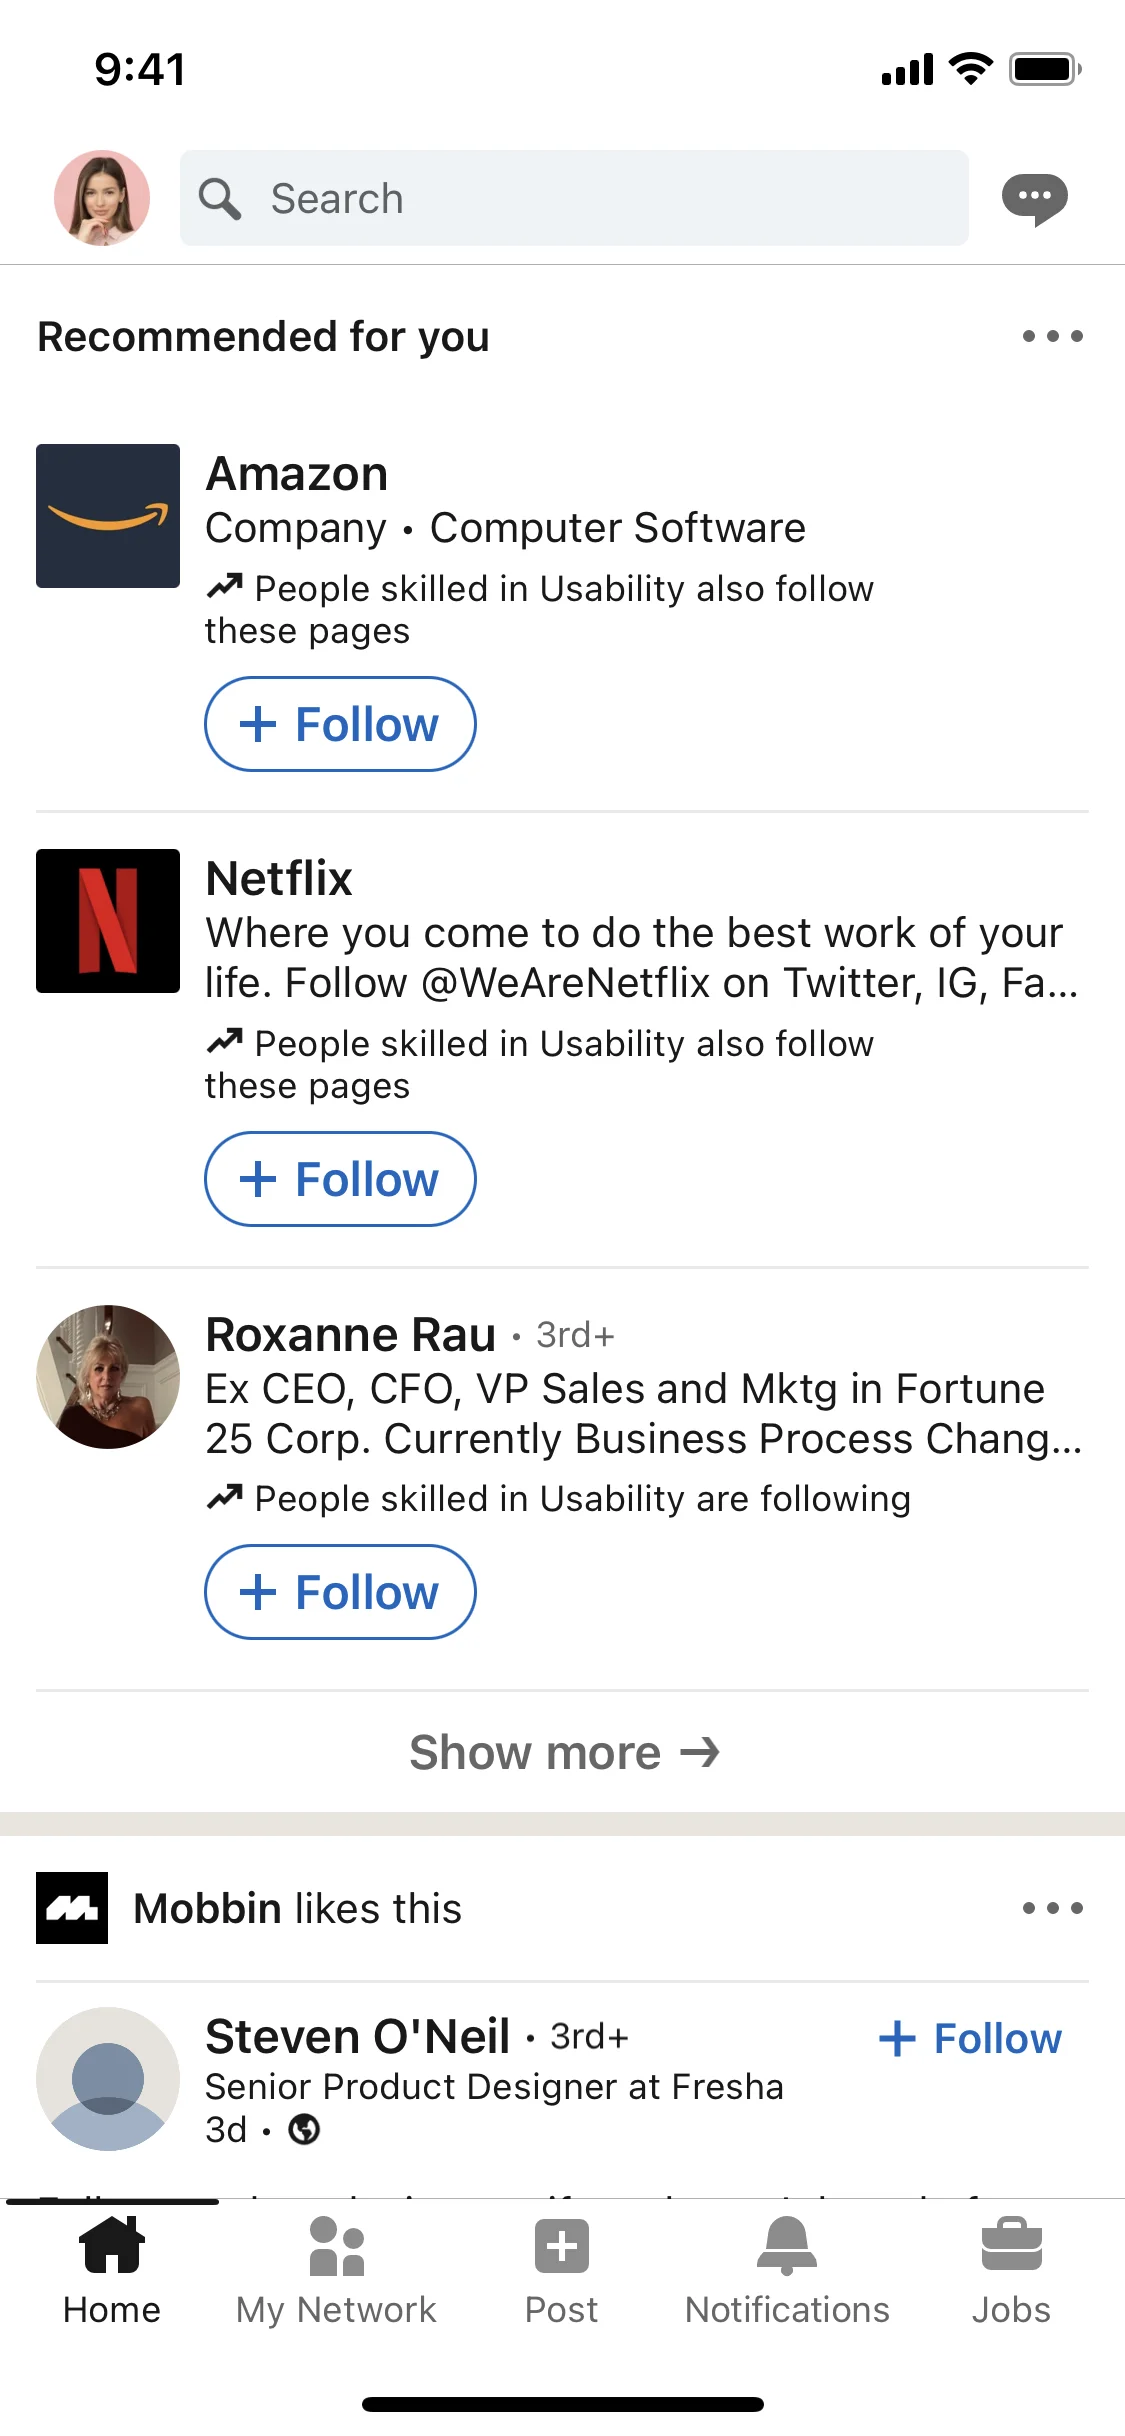This screenshot has width=1125, height=2436.
Task: Follow the Amazon page
Action: pyautogui.click(x=339, y=723)
